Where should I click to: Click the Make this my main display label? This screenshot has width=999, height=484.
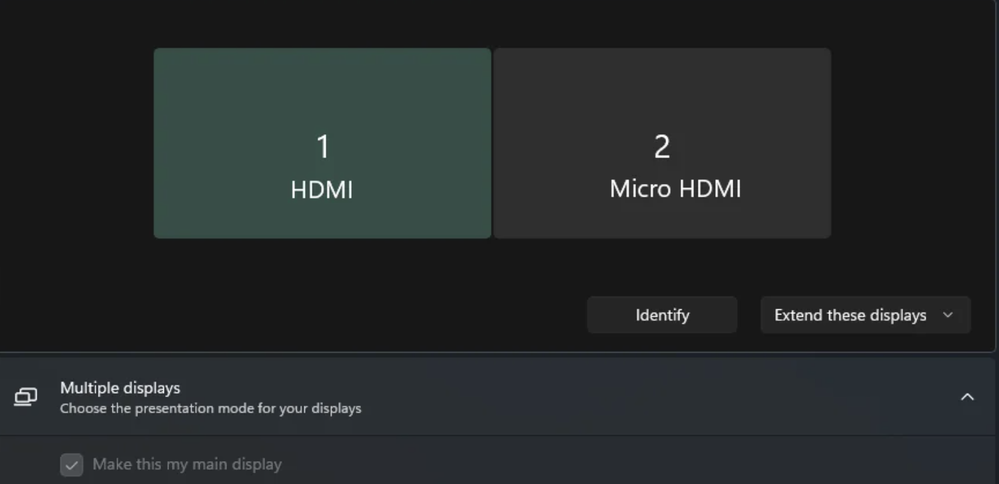coord(187,464)
